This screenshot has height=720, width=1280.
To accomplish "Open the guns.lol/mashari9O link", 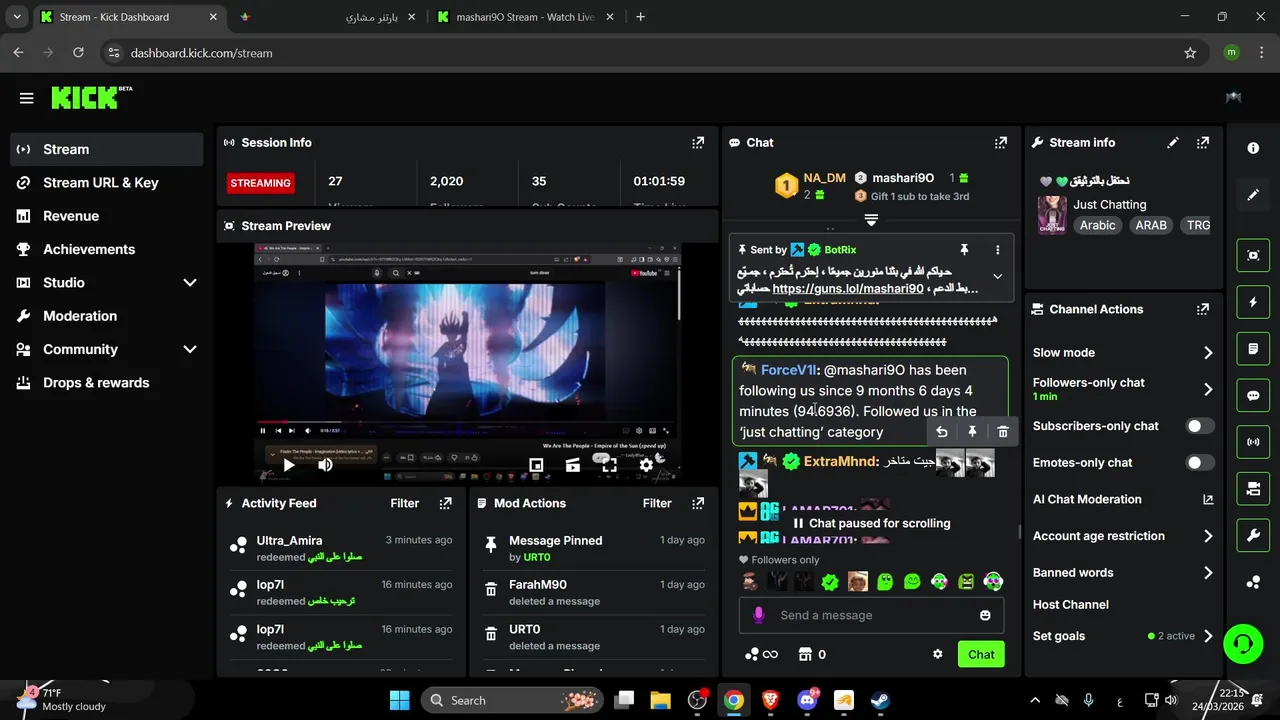I will pos(848,289).
